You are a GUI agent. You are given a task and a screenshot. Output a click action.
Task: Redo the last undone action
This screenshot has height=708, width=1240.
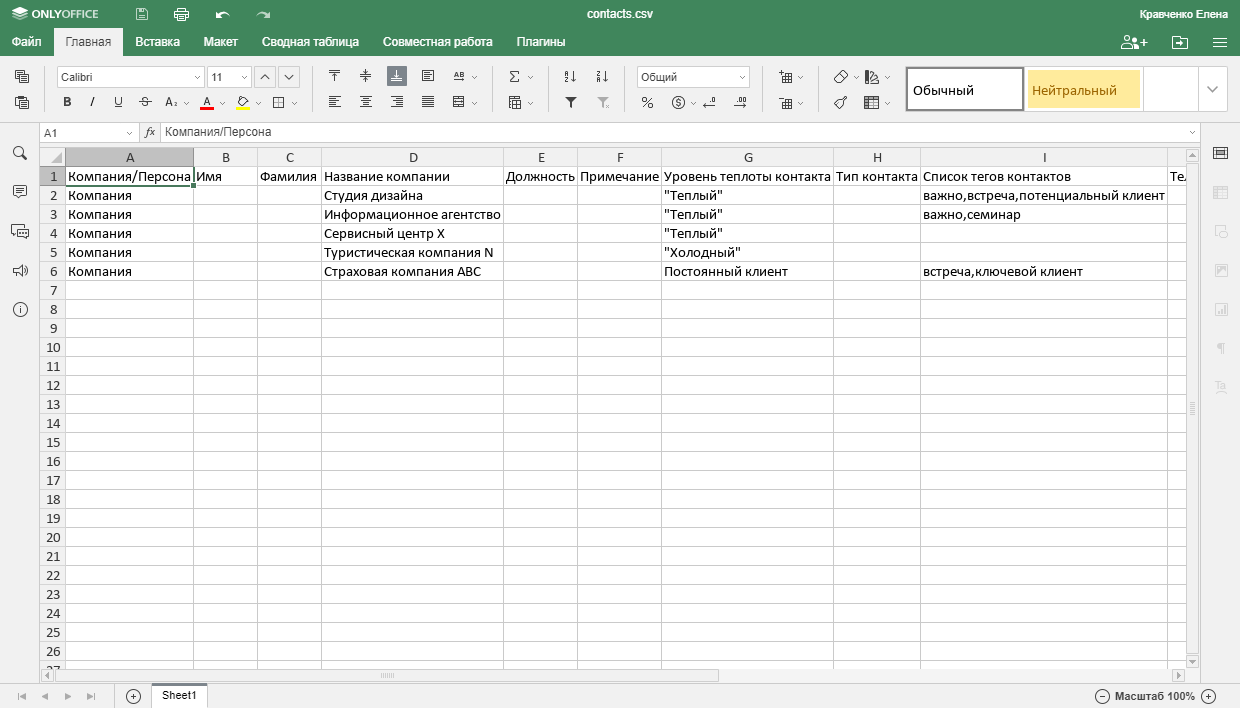click(263, 14)
